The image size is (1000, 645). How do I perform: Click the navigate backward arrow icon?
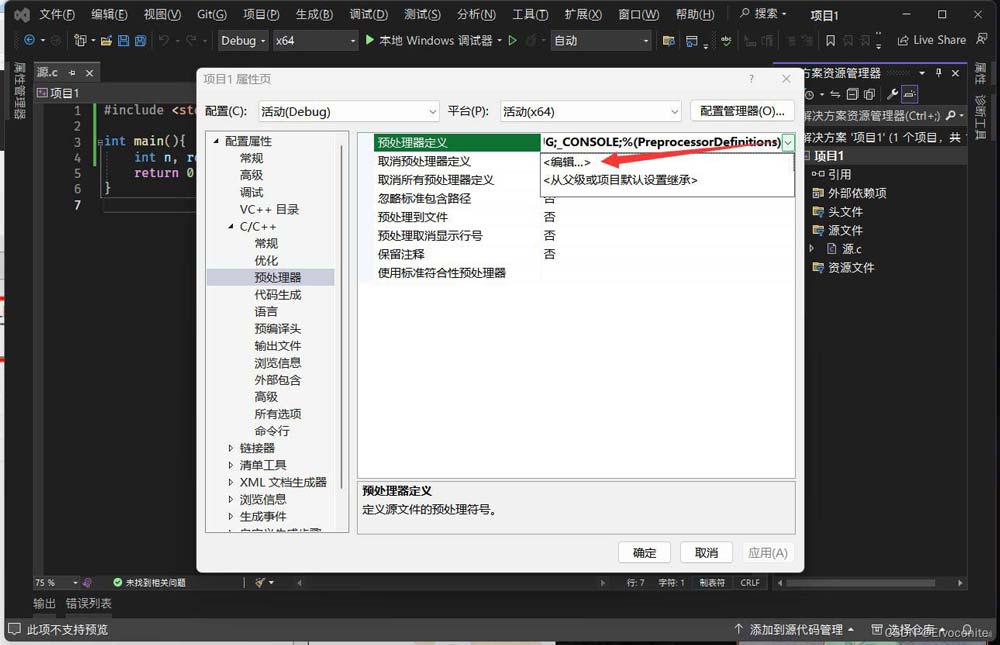click(x=29, y=40)
